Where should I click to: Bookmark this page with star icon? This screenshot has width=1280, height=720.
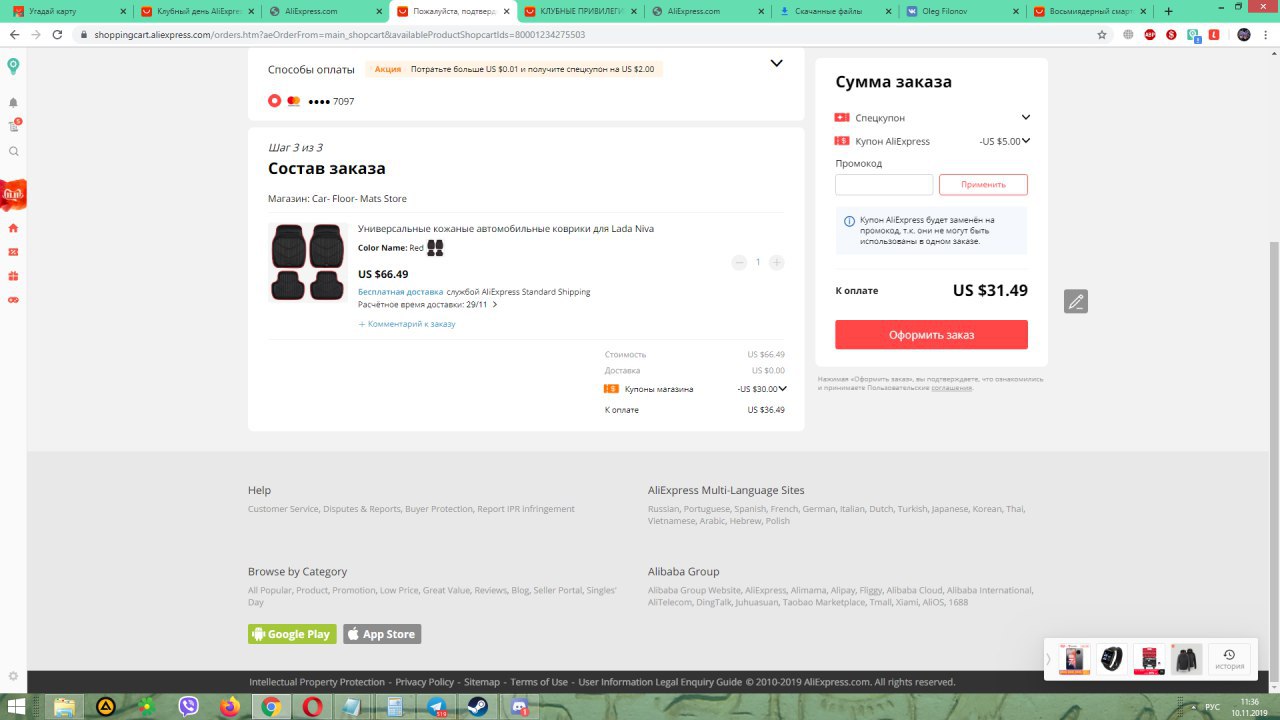[1102, 34]
